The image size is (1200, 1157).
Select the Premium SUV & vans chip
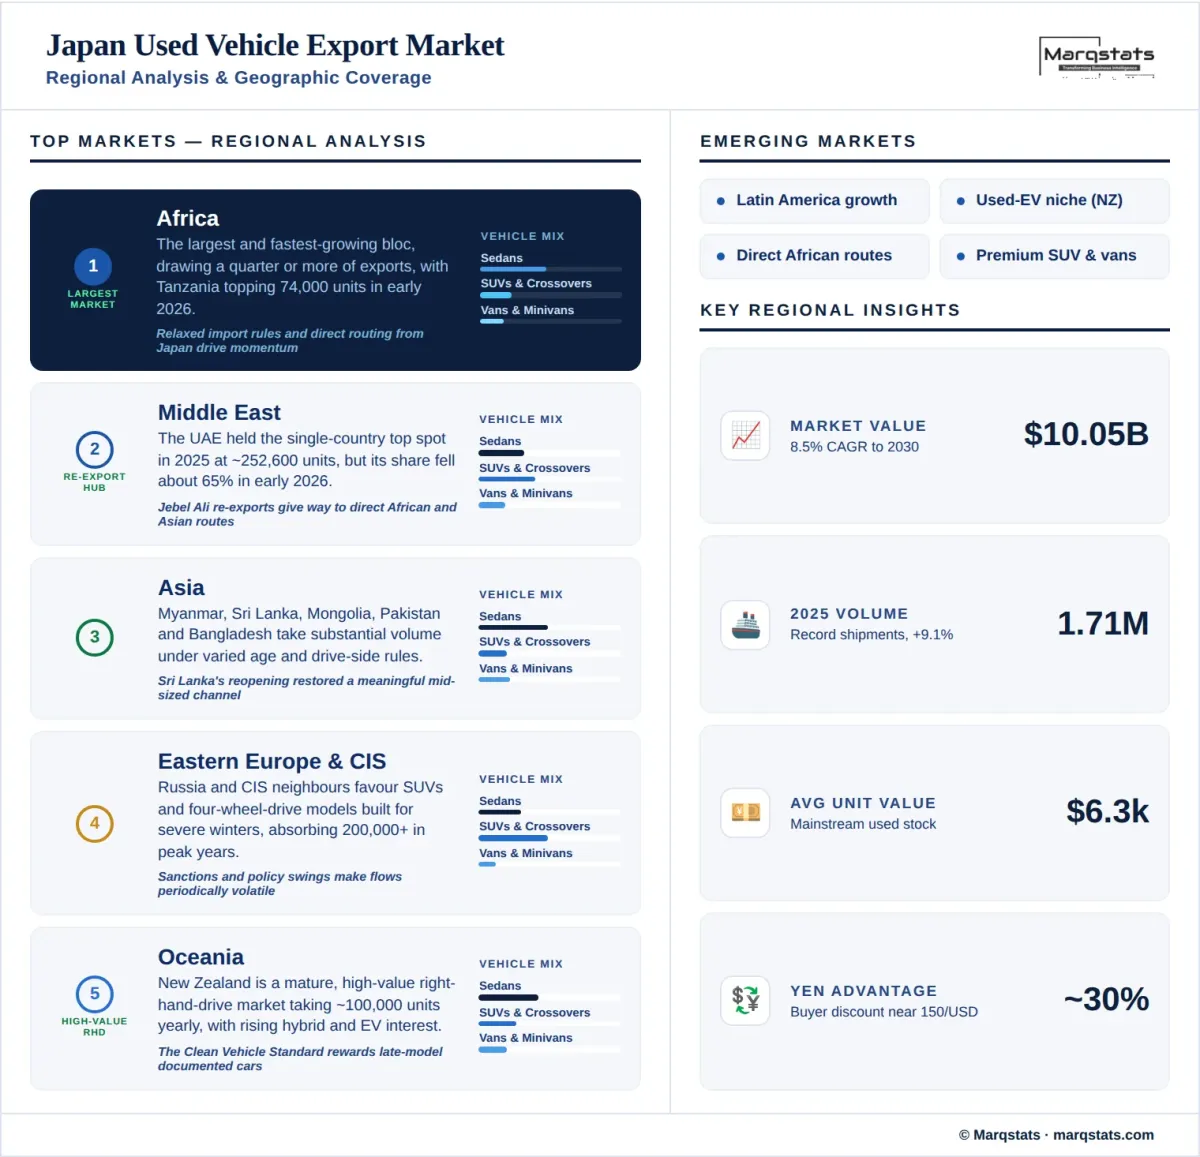click(x=1054, y=256)
